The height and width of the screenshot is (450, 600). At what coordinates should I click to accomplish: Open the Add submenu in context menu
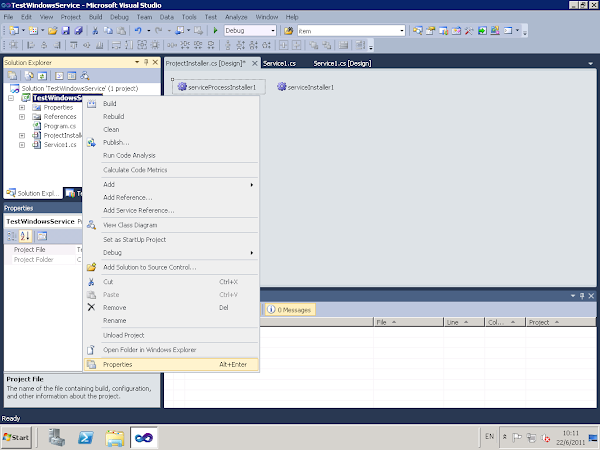point(171,184)
